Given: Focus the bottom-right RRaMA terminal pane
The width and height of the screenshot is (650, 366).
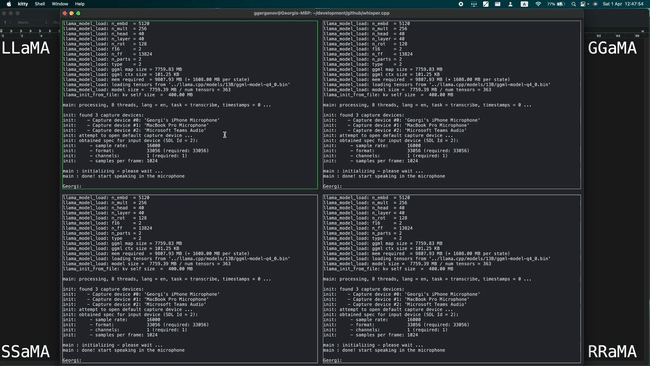Looking at the screenshot, I should tap(452, 279).
